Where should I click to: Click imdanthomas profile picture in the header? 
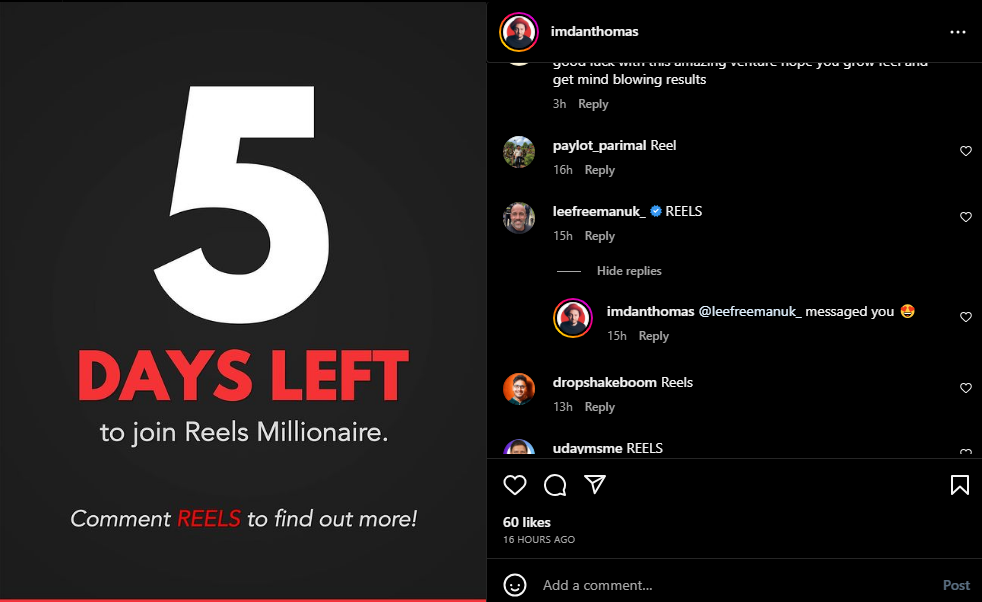519,32
